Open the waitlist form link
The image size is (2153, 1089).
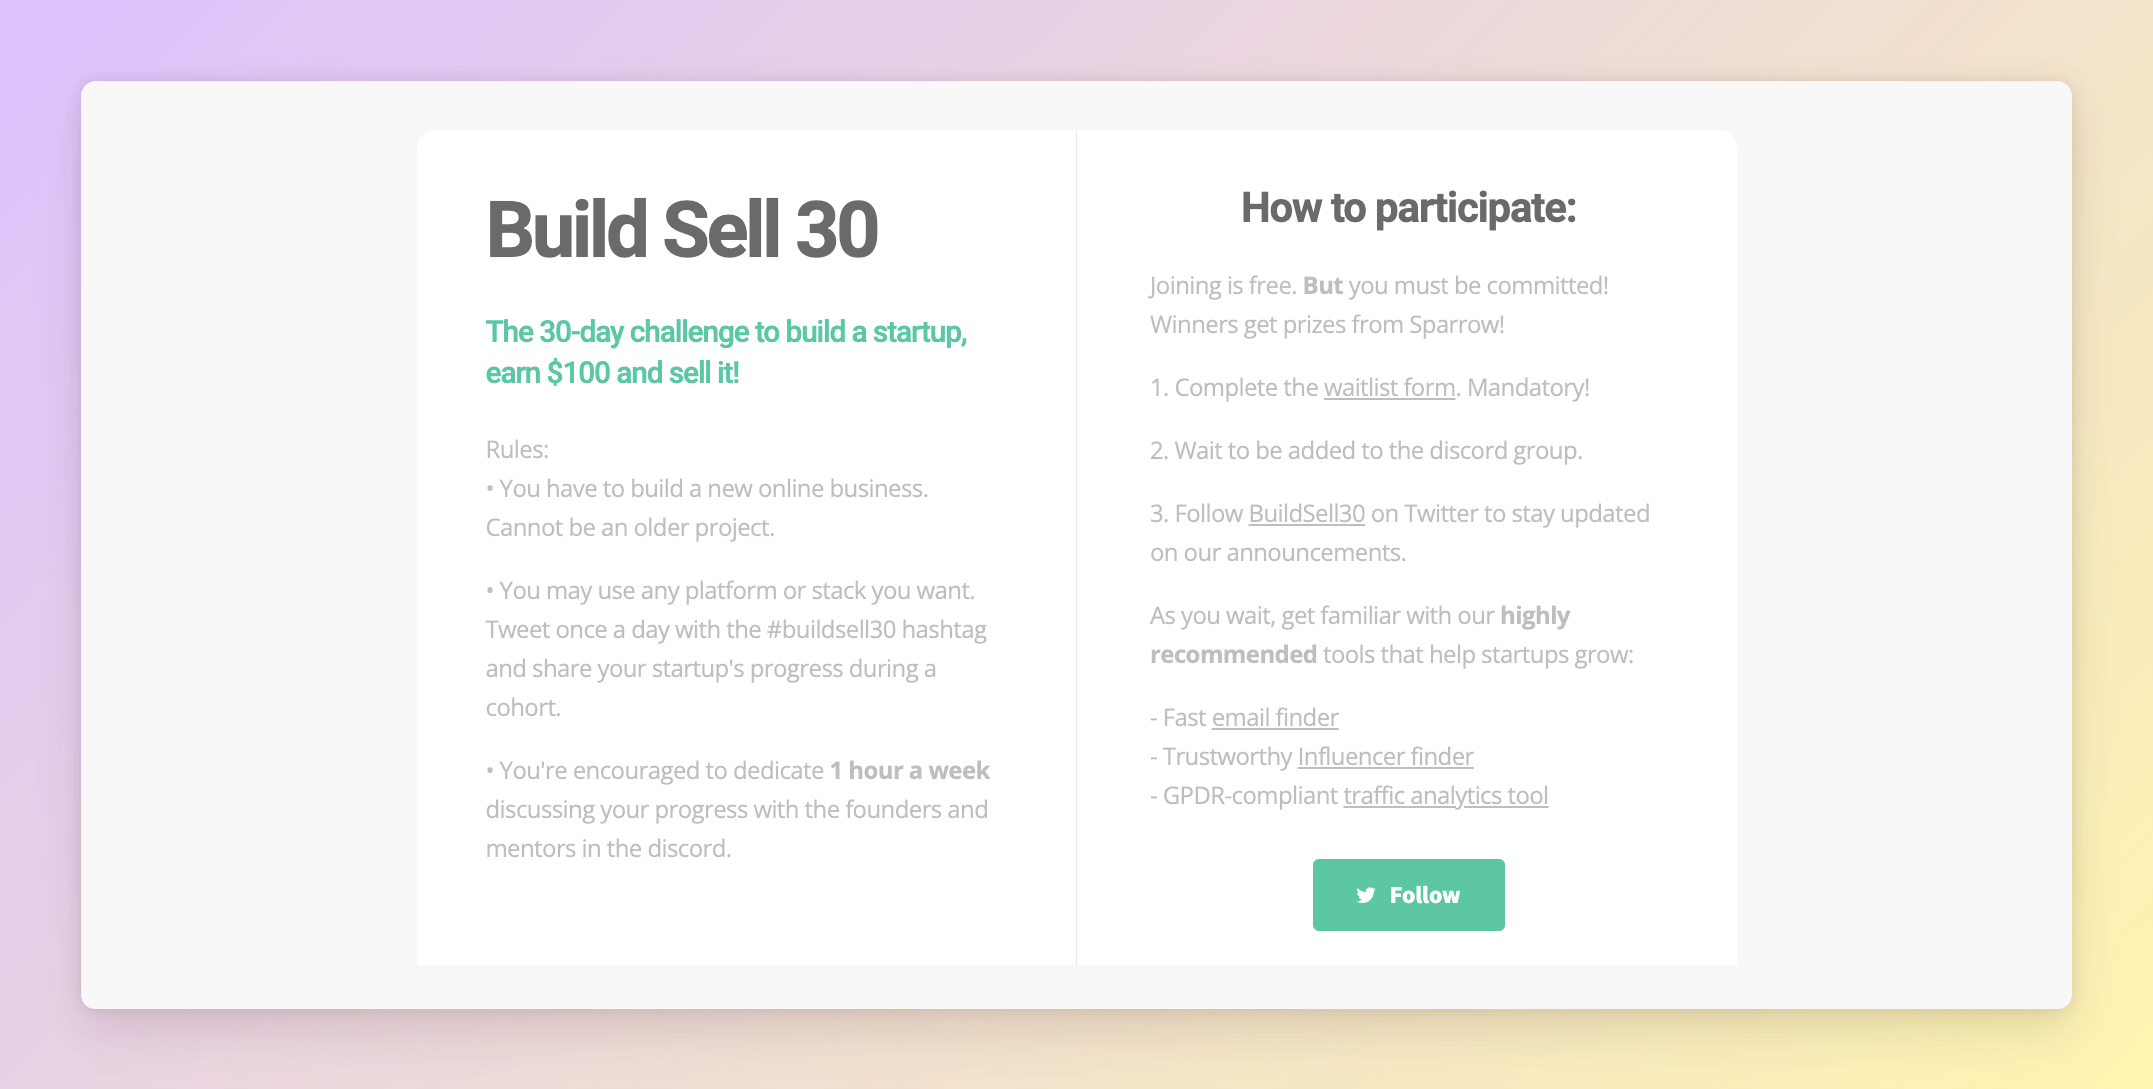click(1389, 388)
